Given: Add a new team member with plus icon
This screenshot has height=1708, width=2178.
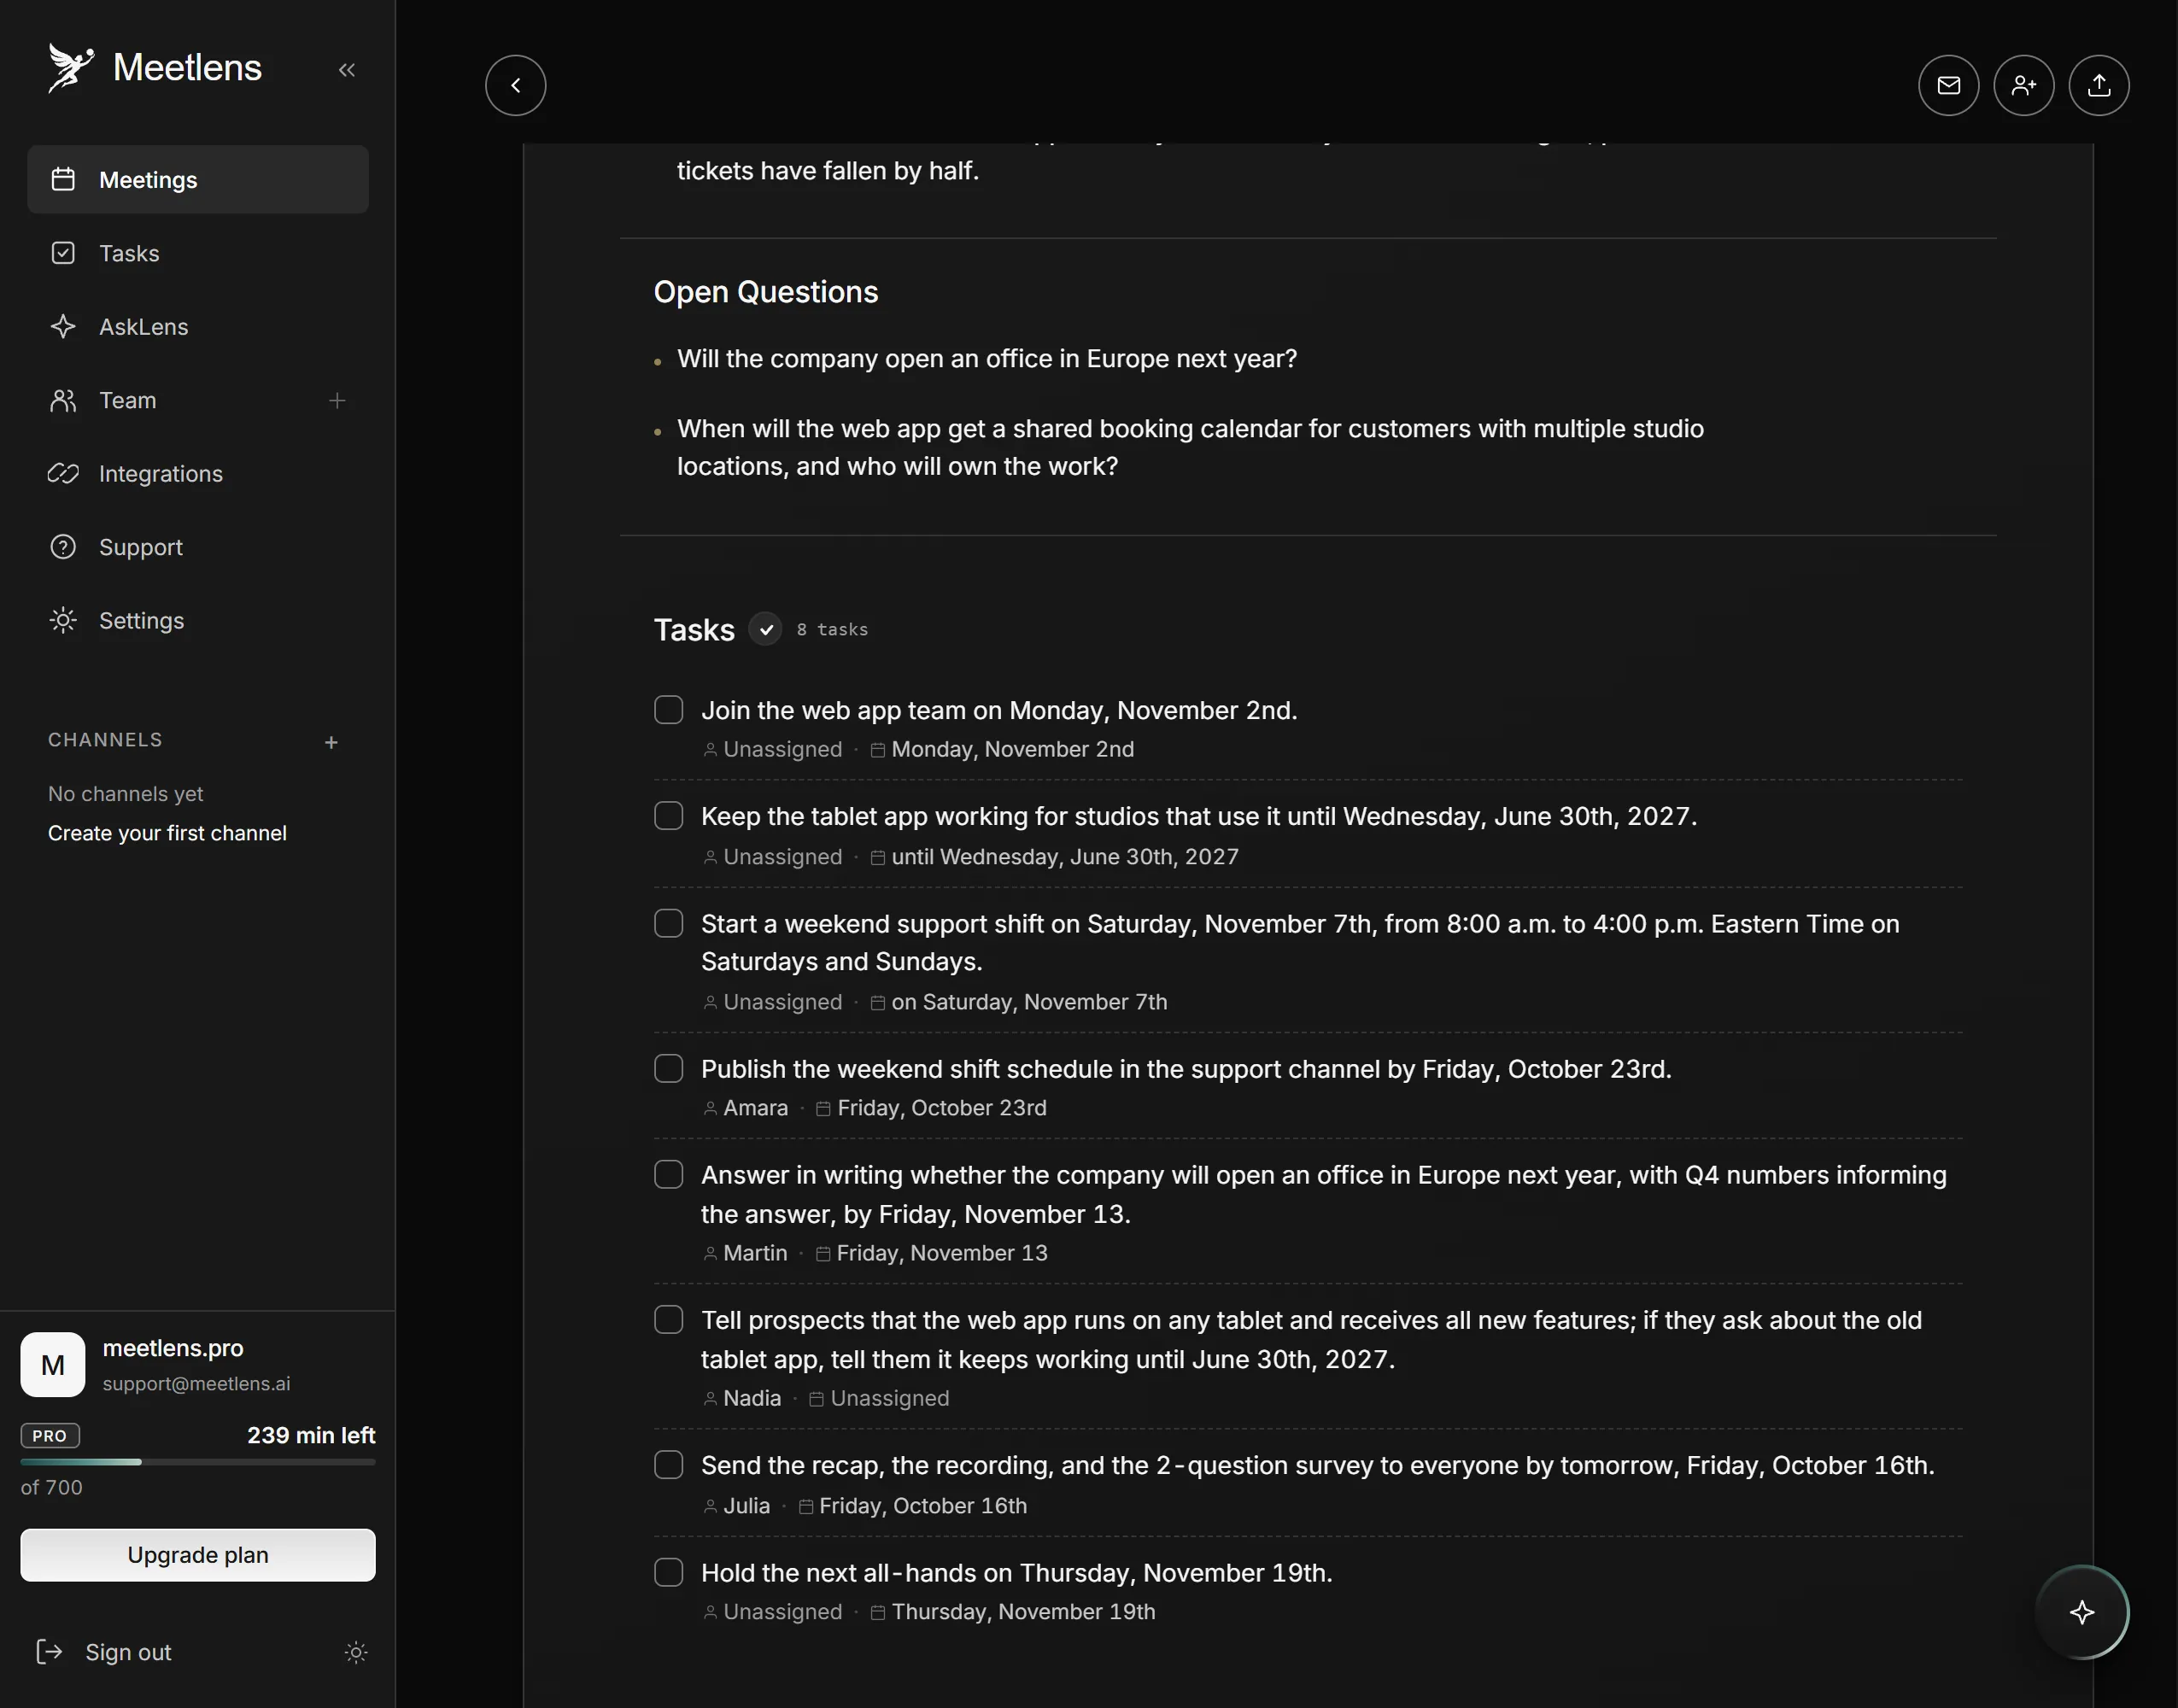Looking at the screenshot, I should (337, 400).
